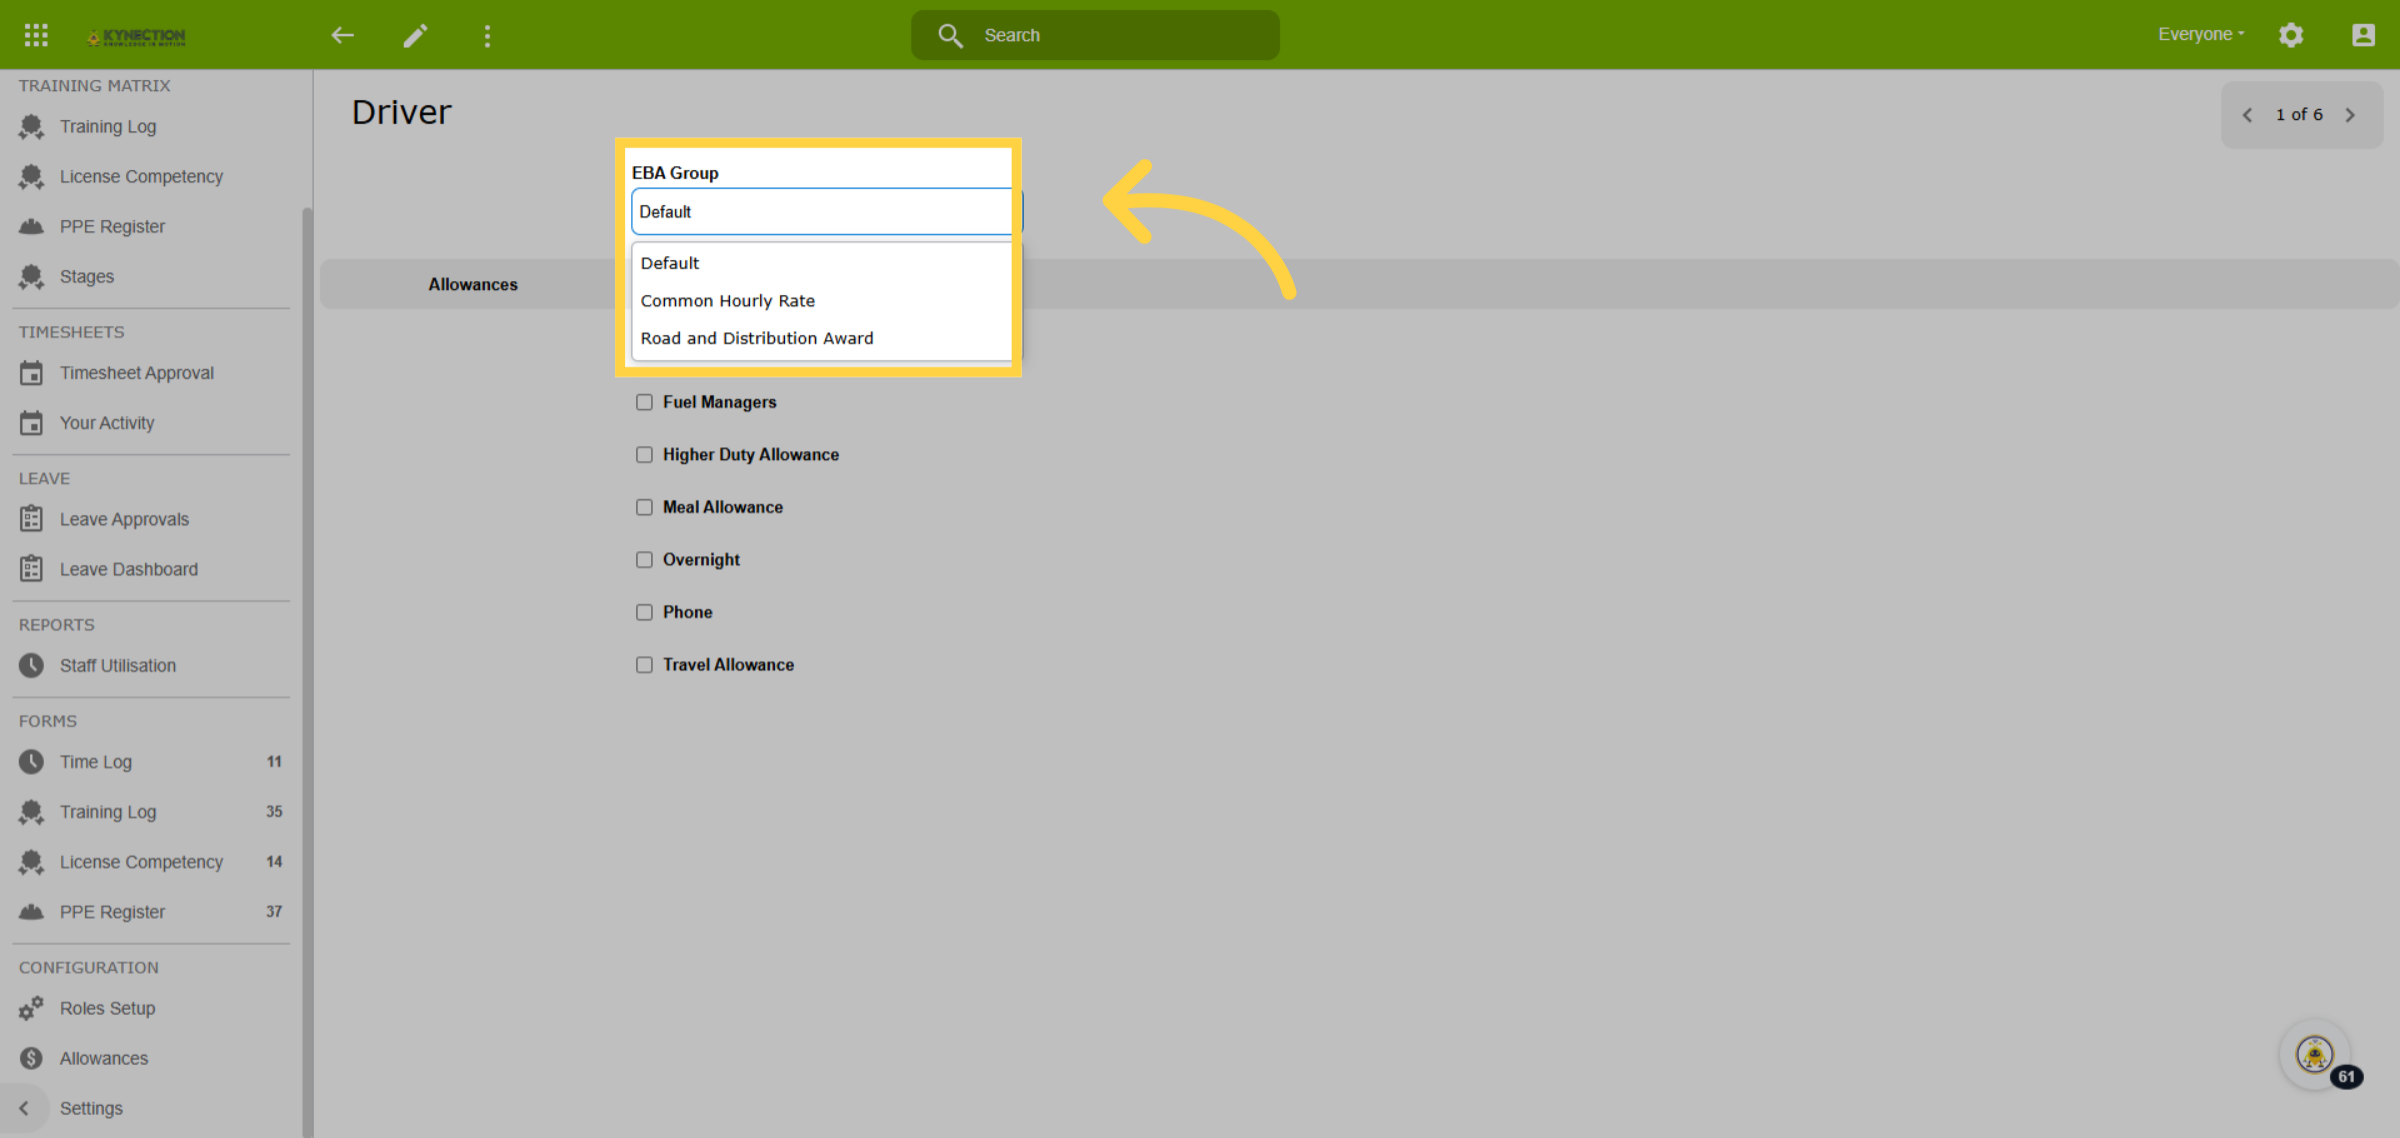
Task: Open the settings gear icon
Action: click(2291, 35)
